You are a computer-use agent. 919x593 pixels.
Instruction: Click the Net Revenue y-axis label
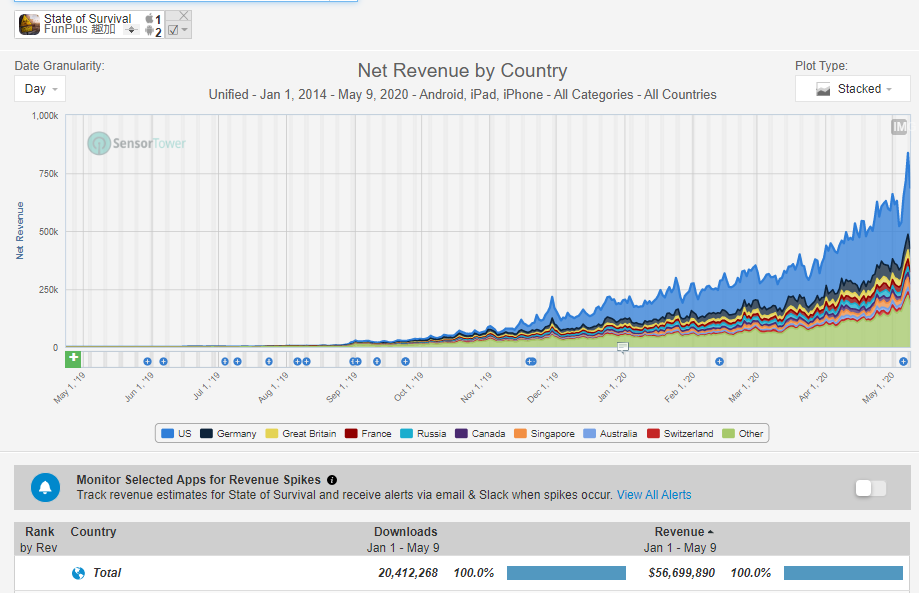(20, 231)
